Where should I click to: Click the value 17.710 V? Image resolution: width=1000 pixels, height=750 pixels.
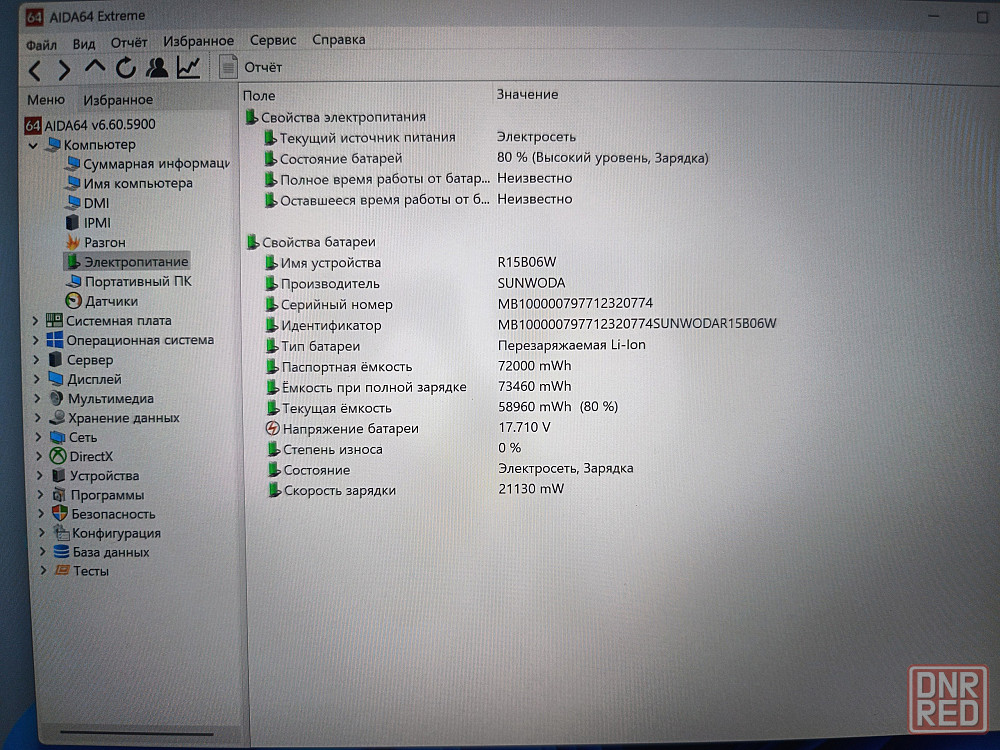click(524, 427)
